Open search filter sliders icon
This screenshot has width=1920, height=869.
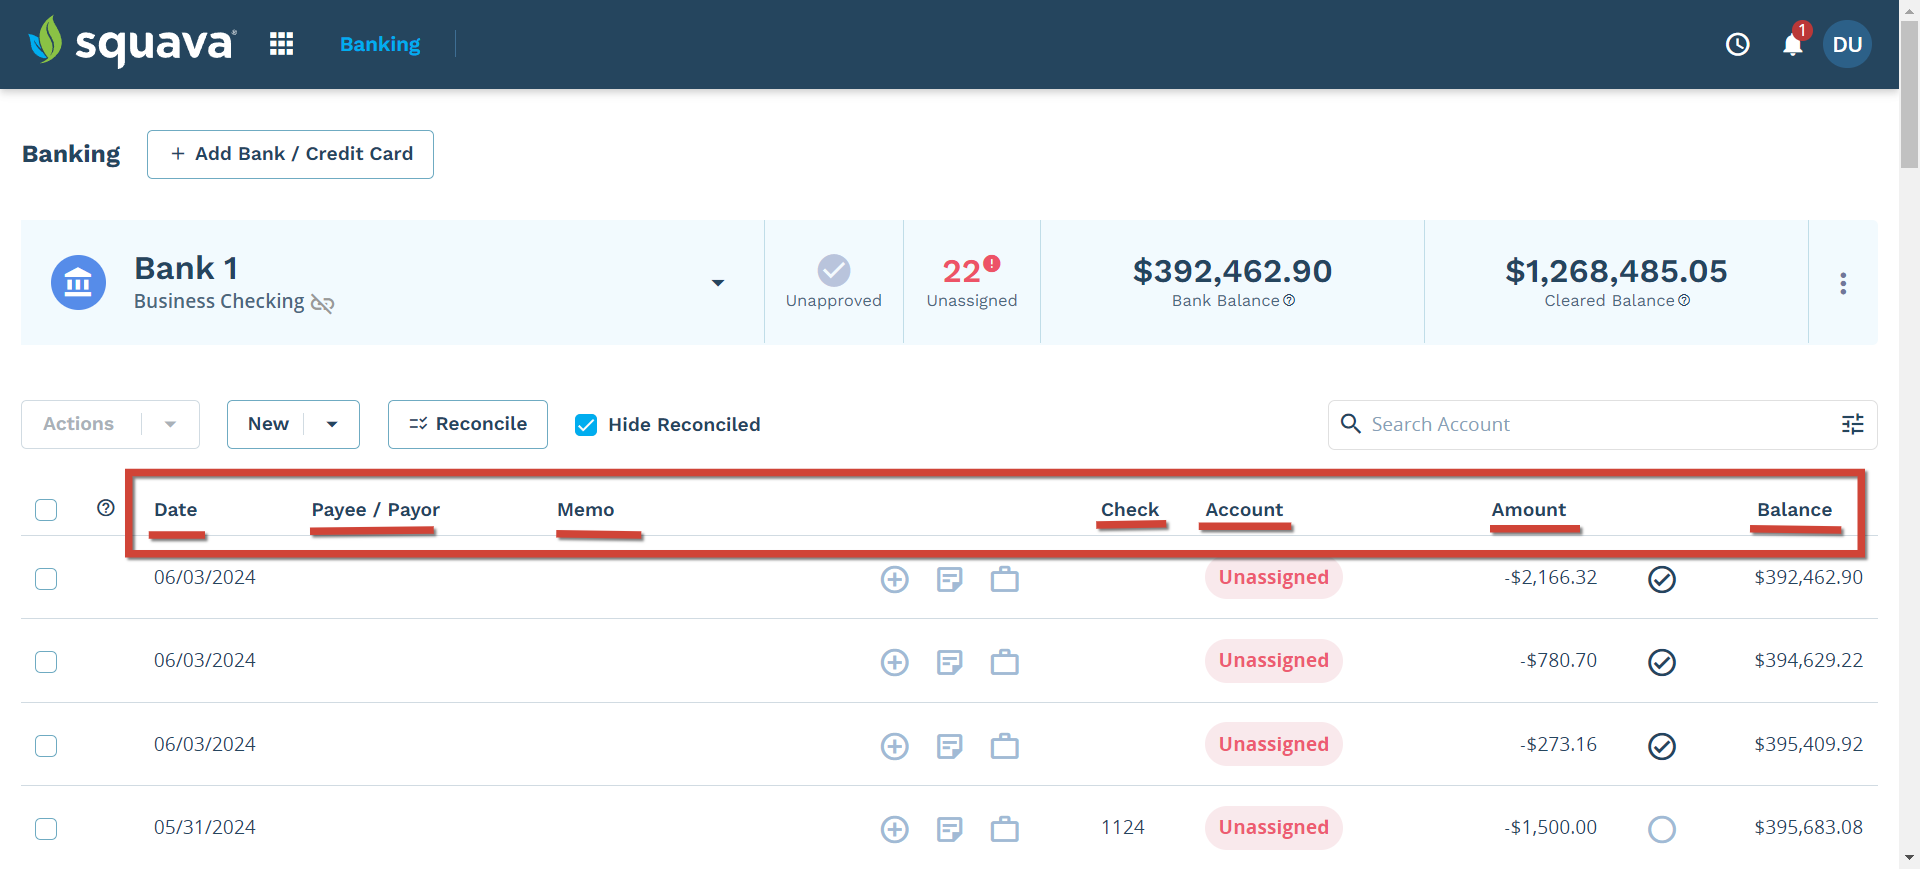pos(1853,424)
